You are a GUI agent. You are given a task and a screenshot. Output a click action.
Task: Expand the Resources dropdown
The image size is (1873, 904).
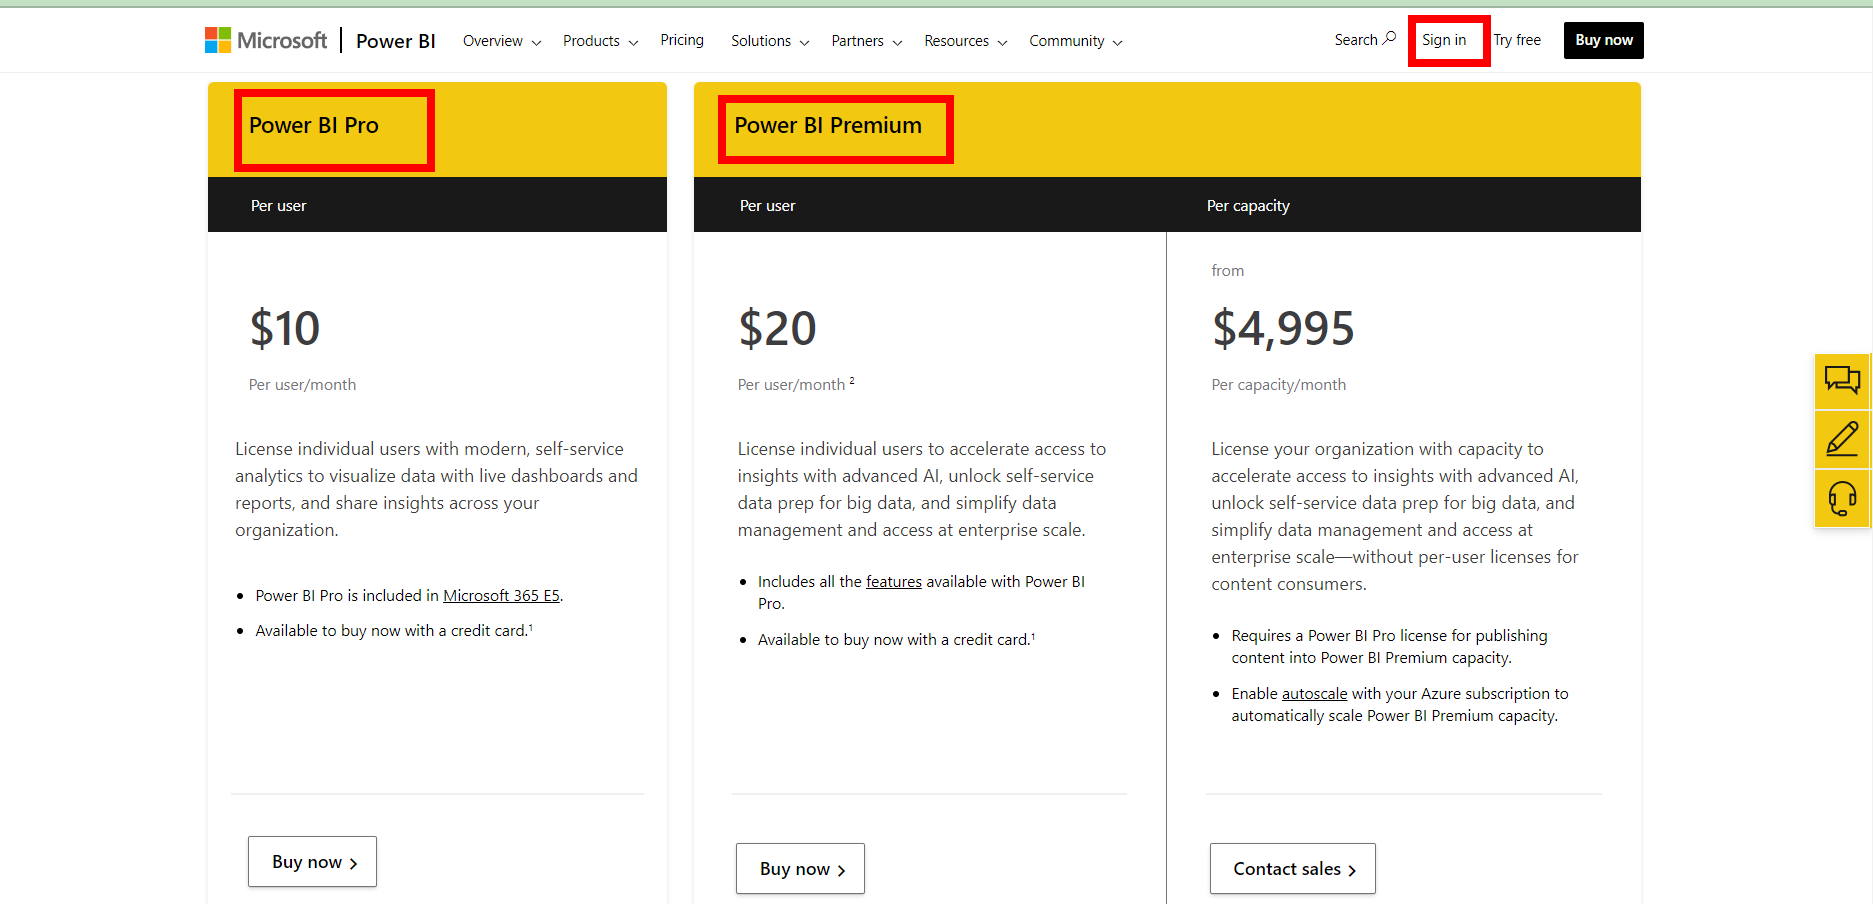coord(966,41)
